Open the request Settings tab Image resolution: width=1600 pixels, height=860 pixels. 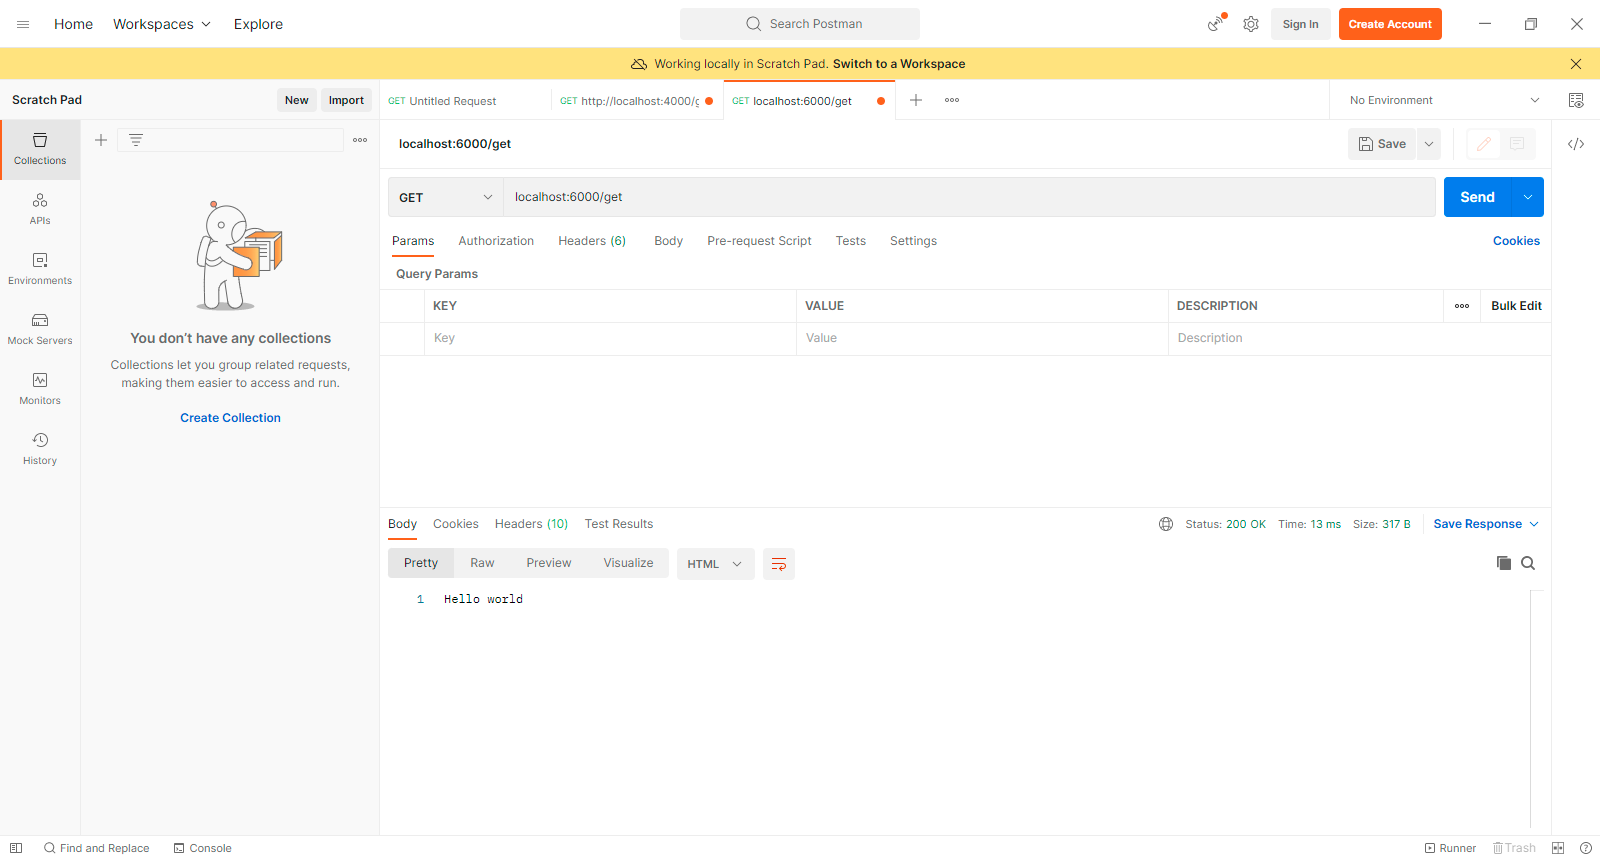[x=913, y=241]
